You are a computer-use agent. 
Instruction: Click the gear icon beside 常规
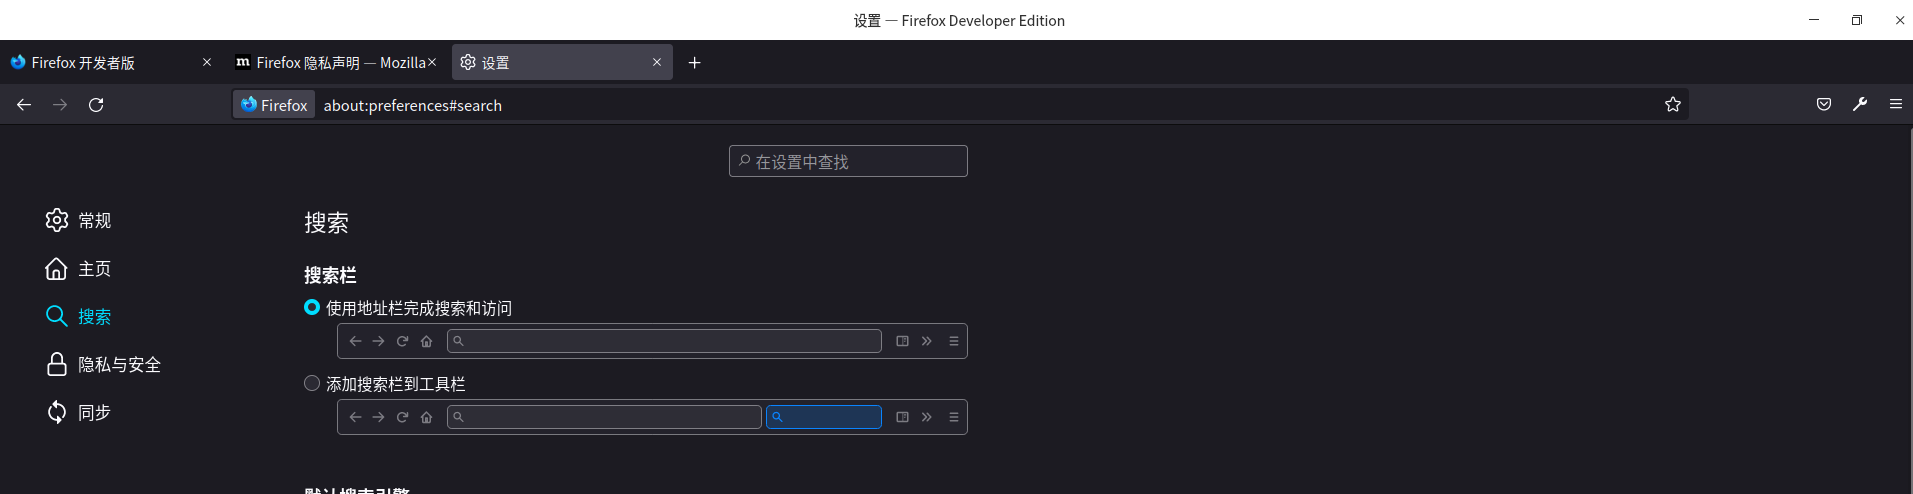point(57,220)
